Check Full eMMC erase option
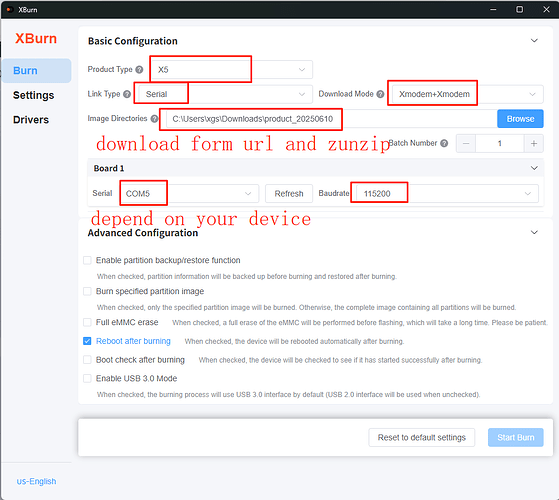The height and width of the screenshot is (500, 559). click(x=87, y=323)
